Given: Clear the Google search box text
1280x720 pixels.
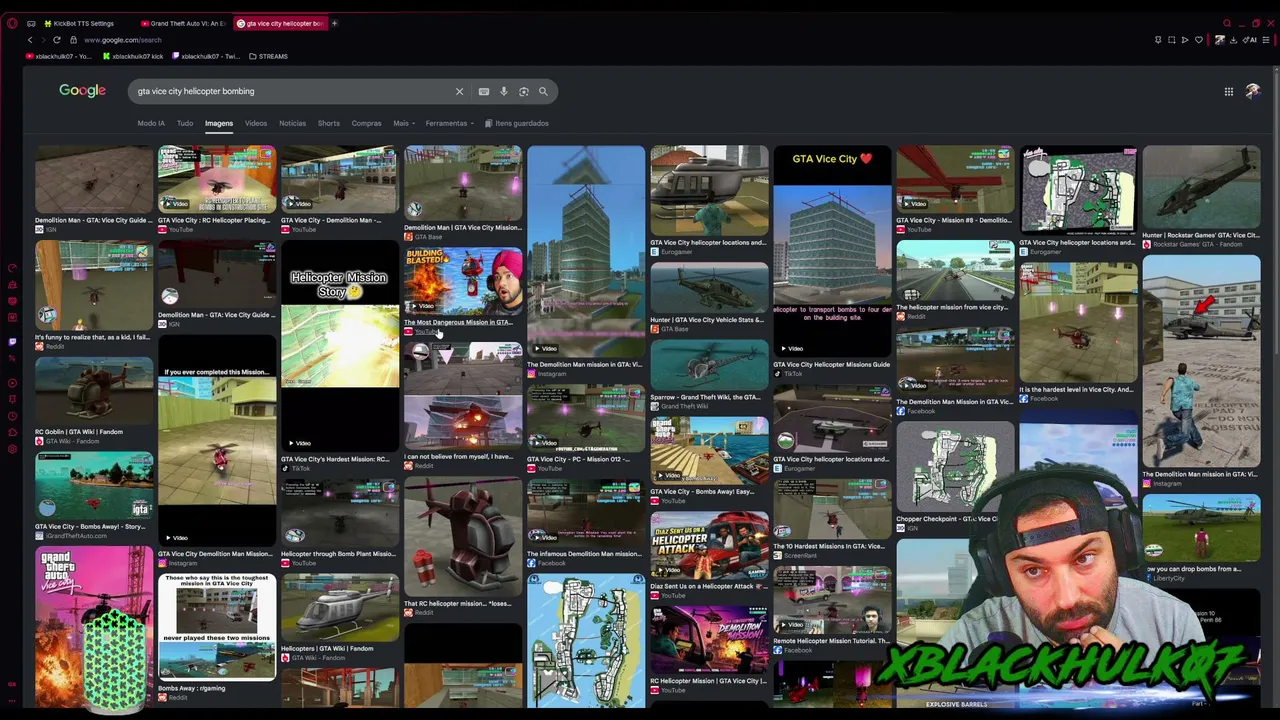Looking at the screenshot, I should coord(460,91).
